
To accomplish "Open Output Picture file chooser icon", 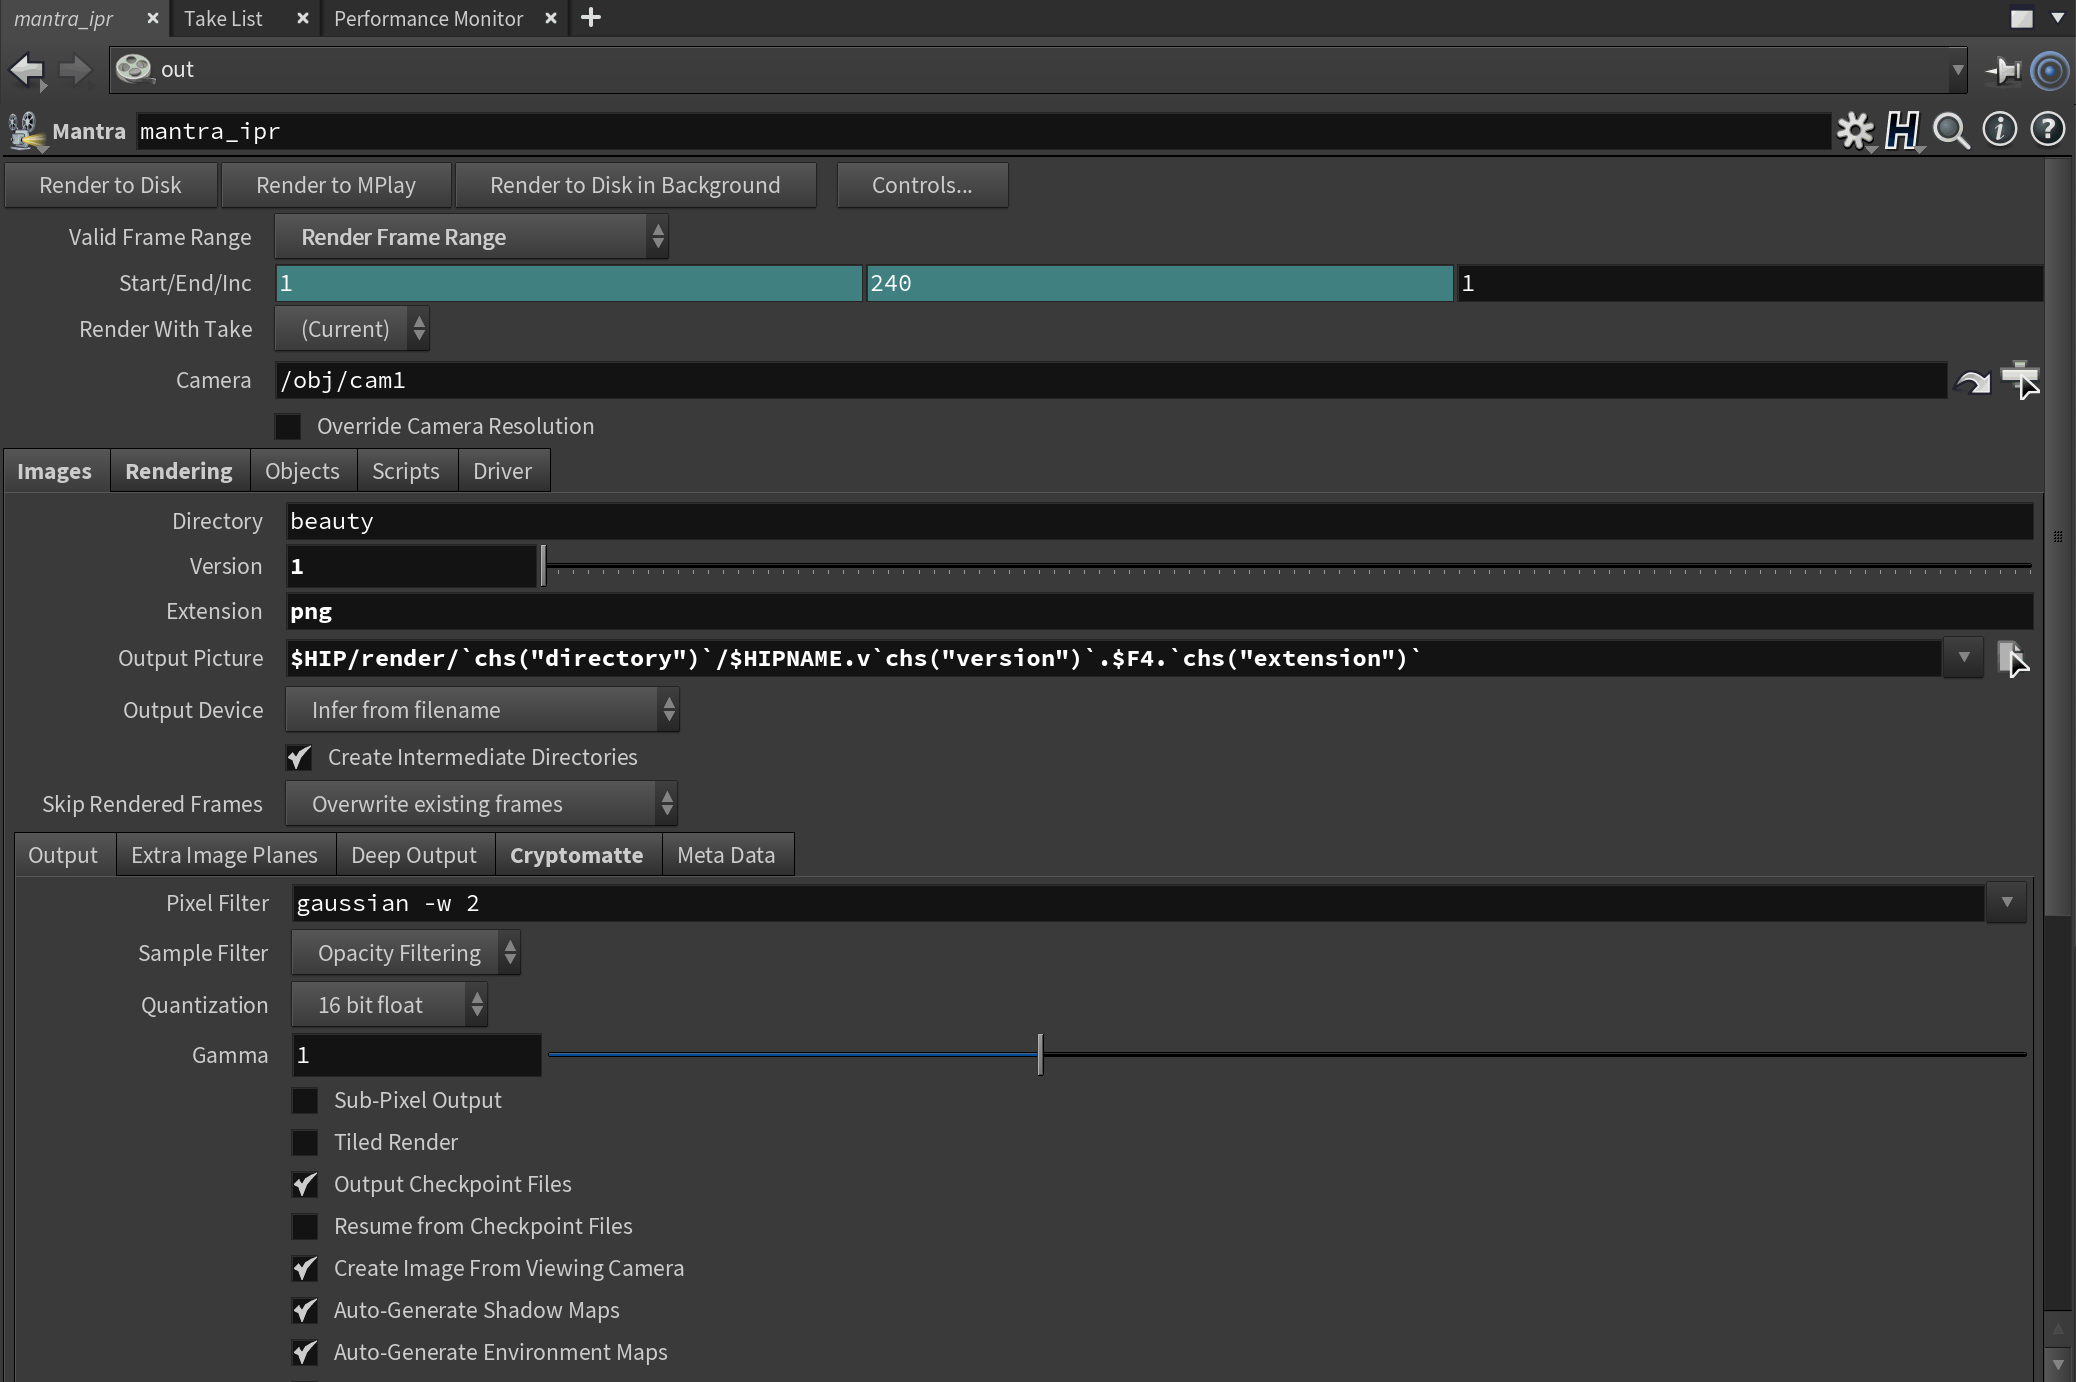I will 2011,658.
